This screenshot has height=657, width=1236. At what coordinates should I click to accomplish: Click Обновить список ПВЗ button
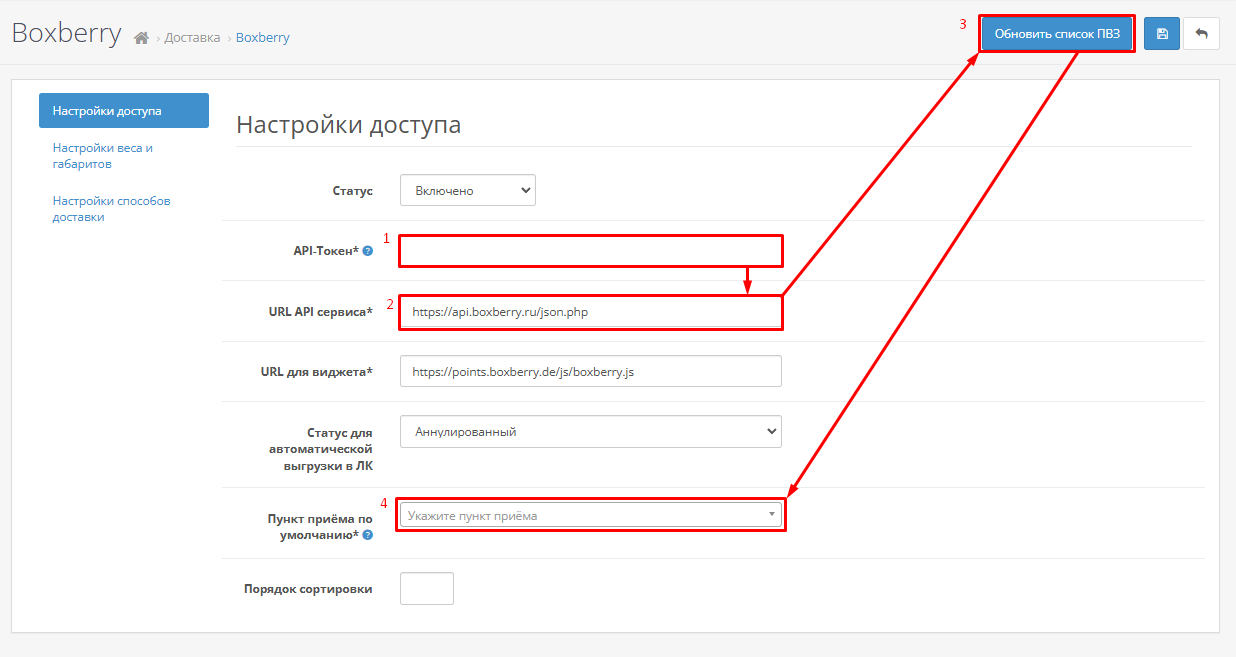tap(1057, 33)
